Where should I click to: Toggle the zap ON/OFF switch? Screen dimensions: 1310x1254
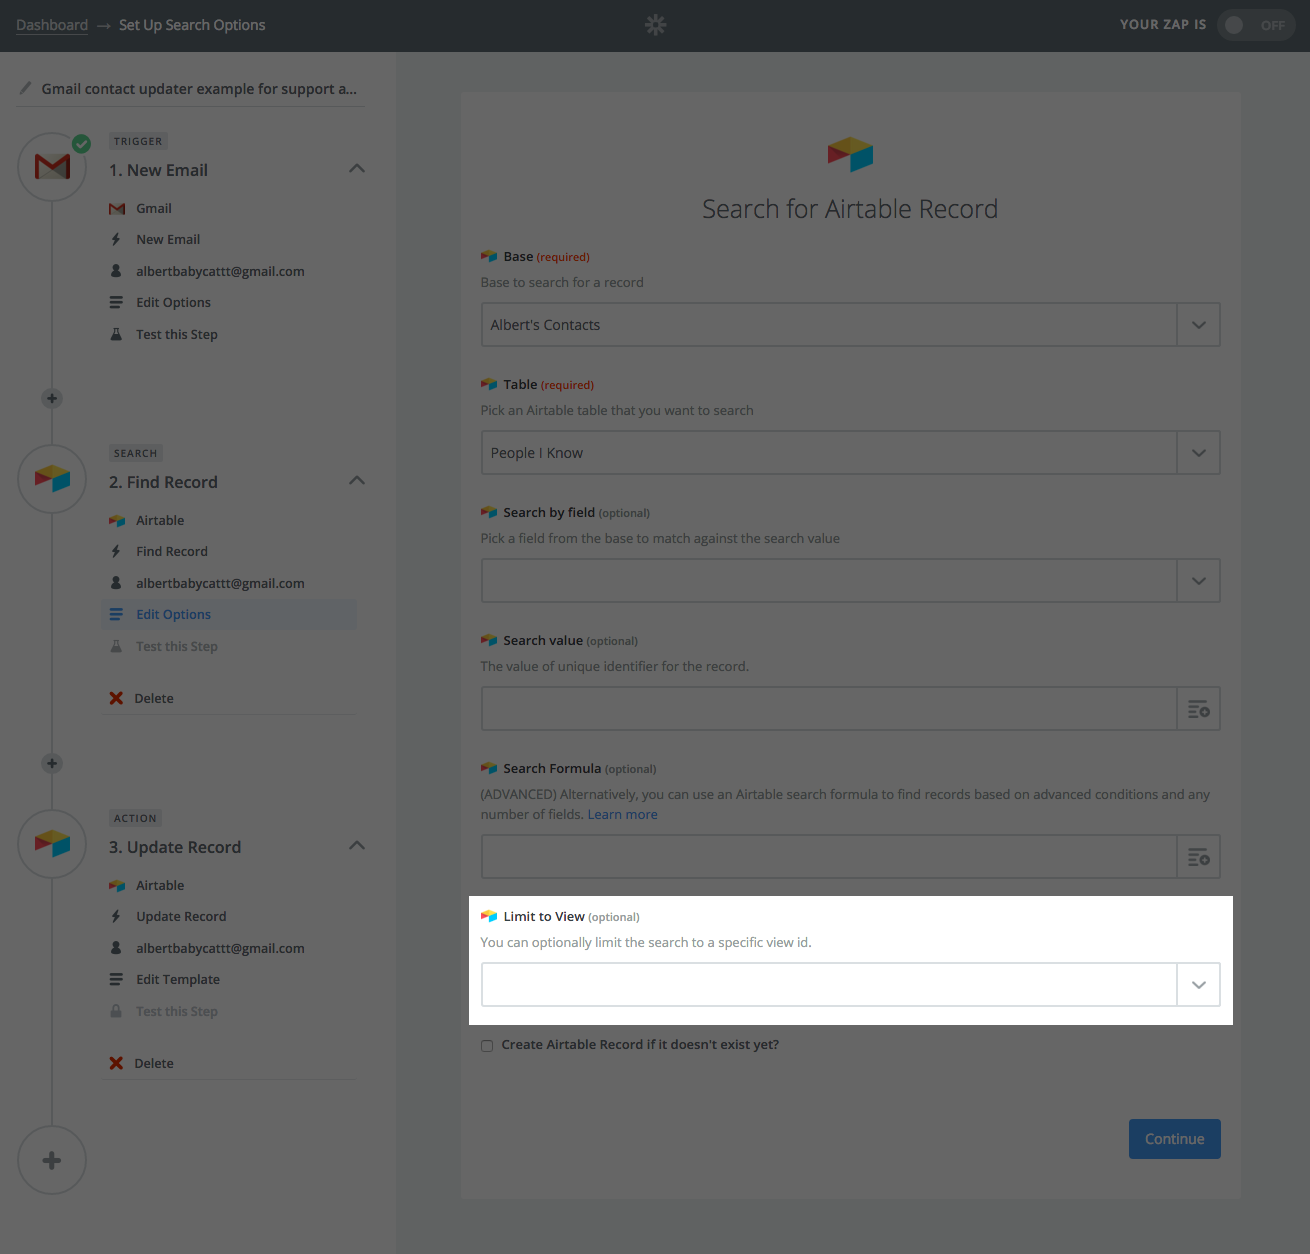coord(1255,25)
